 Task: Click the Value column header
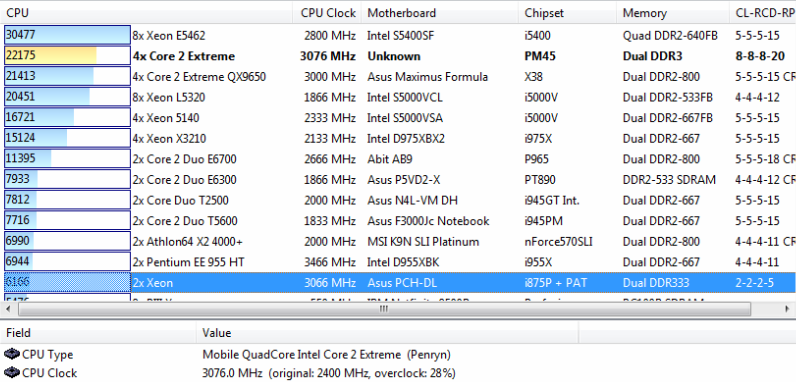pos(387,333)
